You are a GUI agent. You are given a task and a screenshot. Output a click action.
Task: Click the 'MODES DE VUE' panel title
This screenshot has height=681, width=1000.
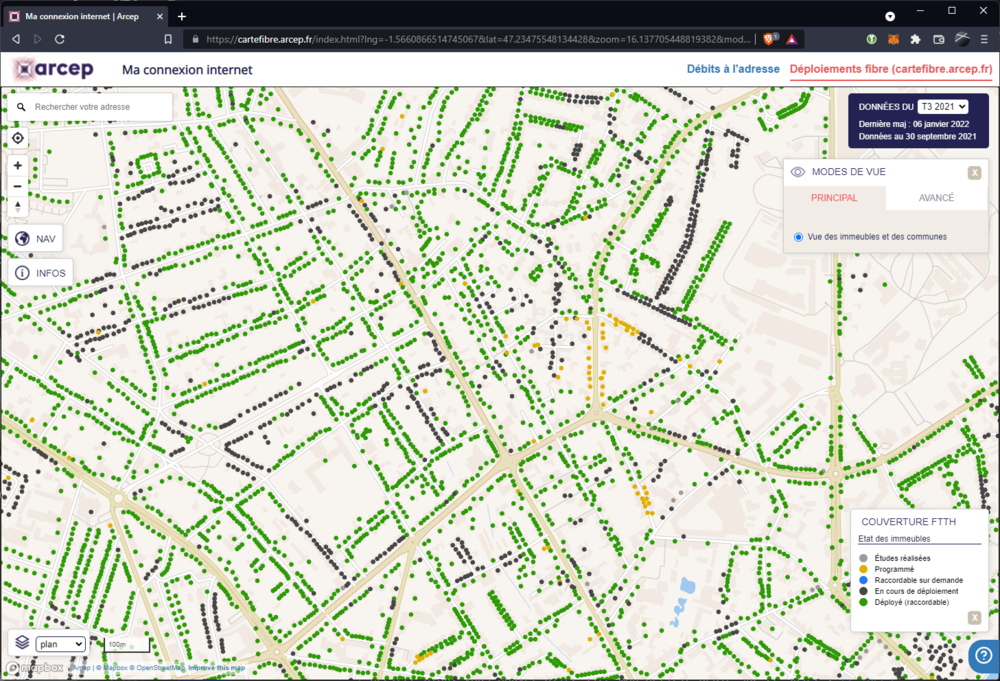[848, 172]
